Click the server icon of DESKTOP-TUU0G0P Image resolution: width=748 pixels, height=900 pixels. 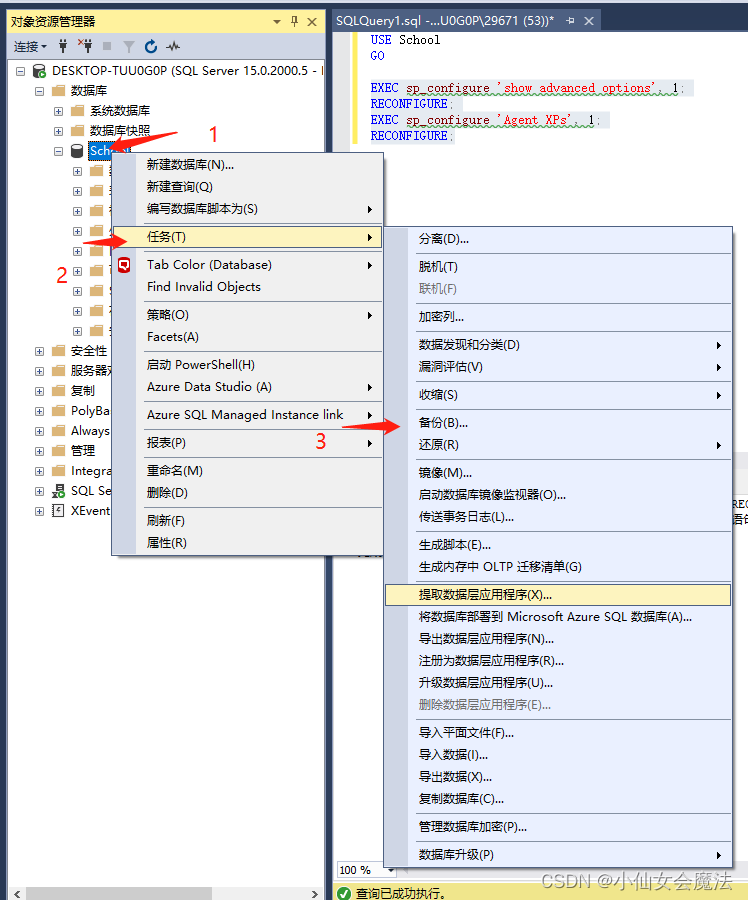tap(39, 71)
